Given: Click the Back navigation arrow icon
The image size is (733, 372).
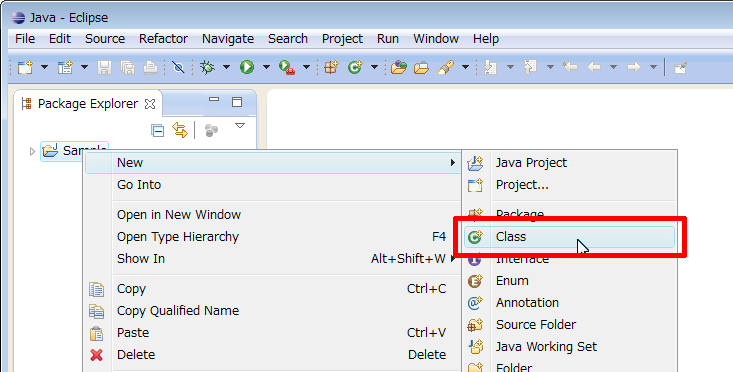Looking at the screenshot, I should [594, 67].
